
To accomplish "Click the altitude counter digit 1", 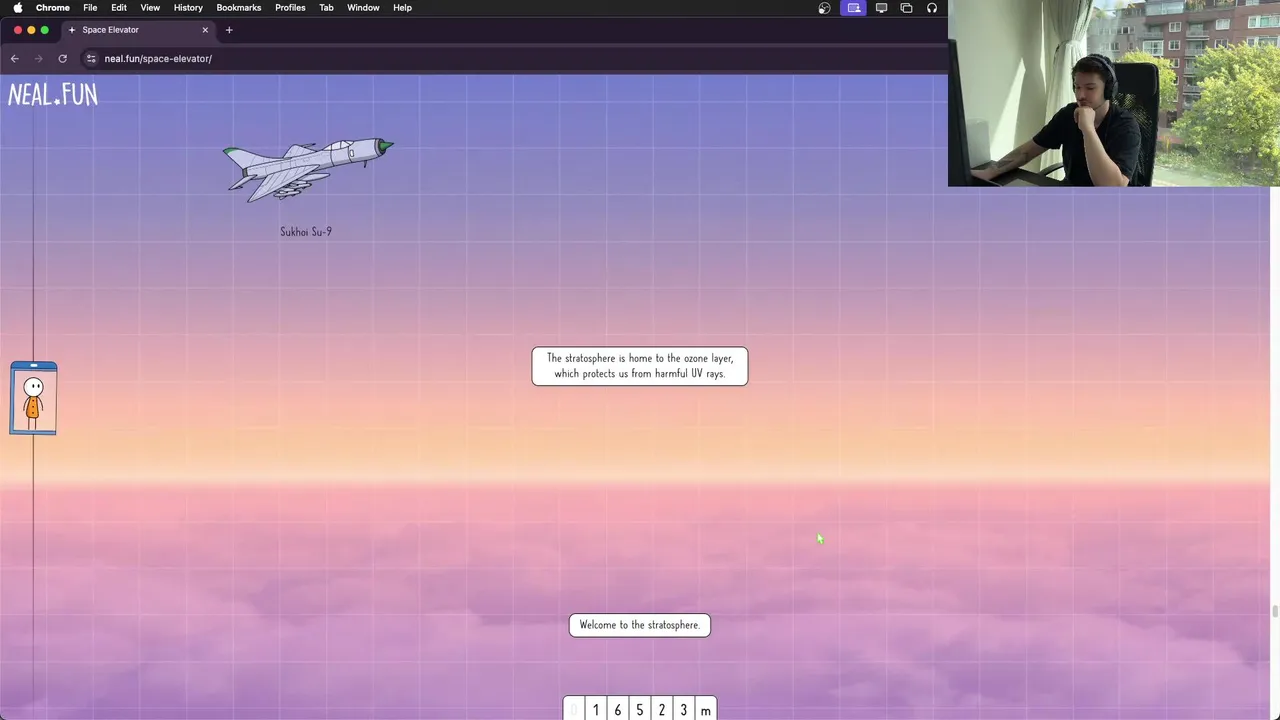I will (x=596, y=710).
